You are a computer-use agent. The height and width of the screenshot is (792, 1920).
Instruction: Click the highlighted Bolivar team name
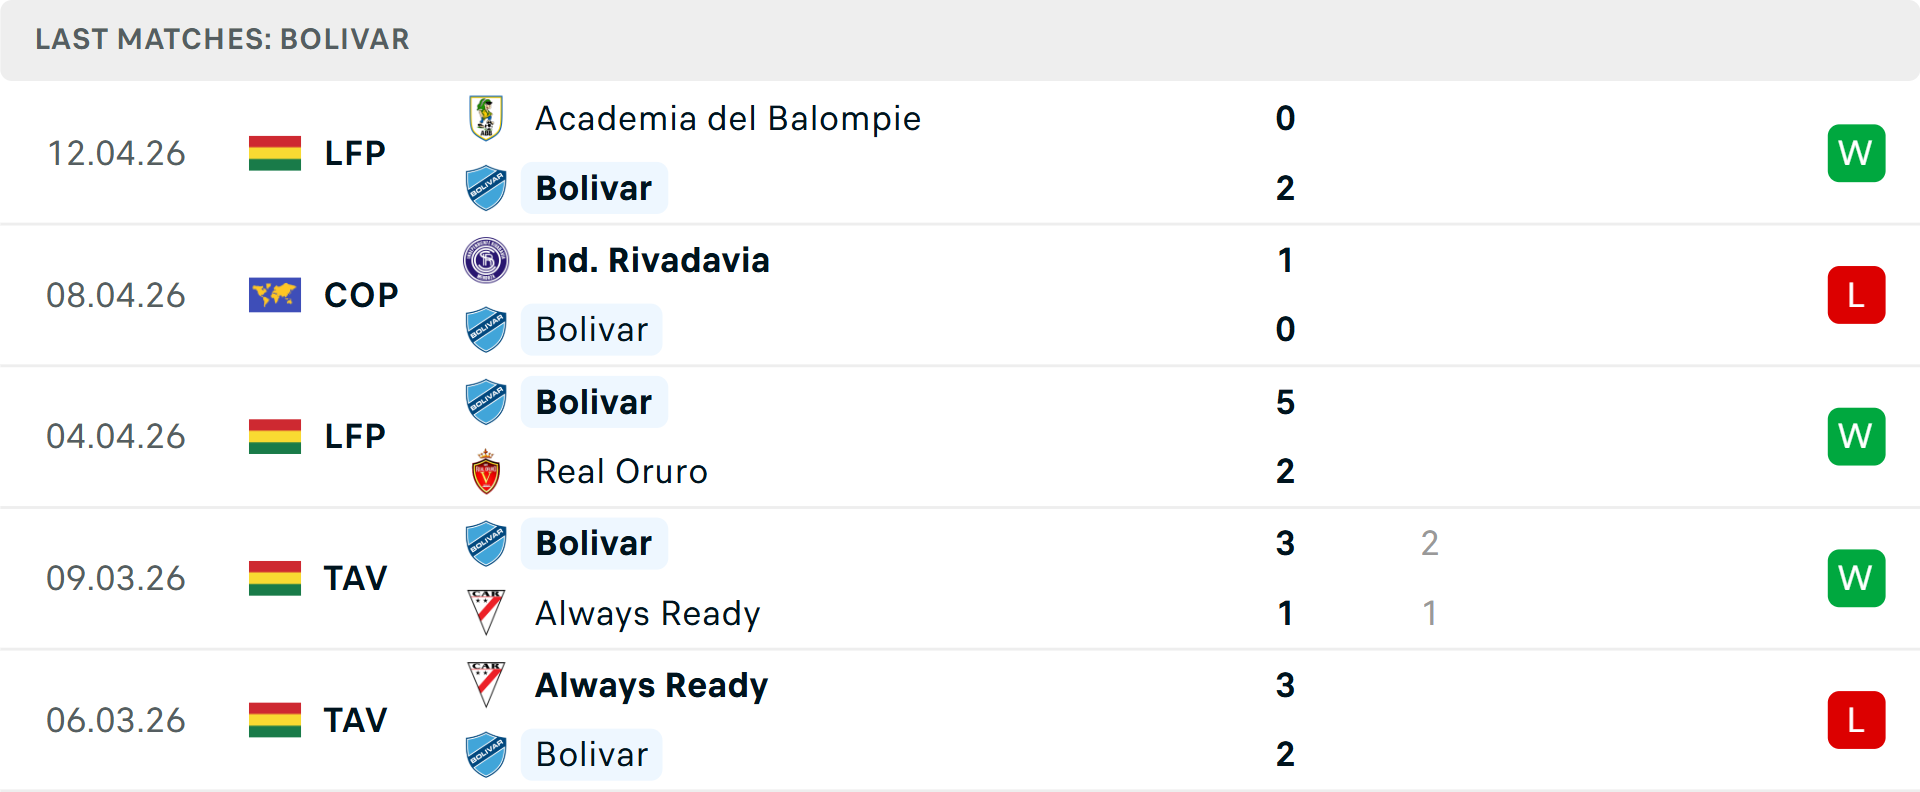[x=594, y=188]
